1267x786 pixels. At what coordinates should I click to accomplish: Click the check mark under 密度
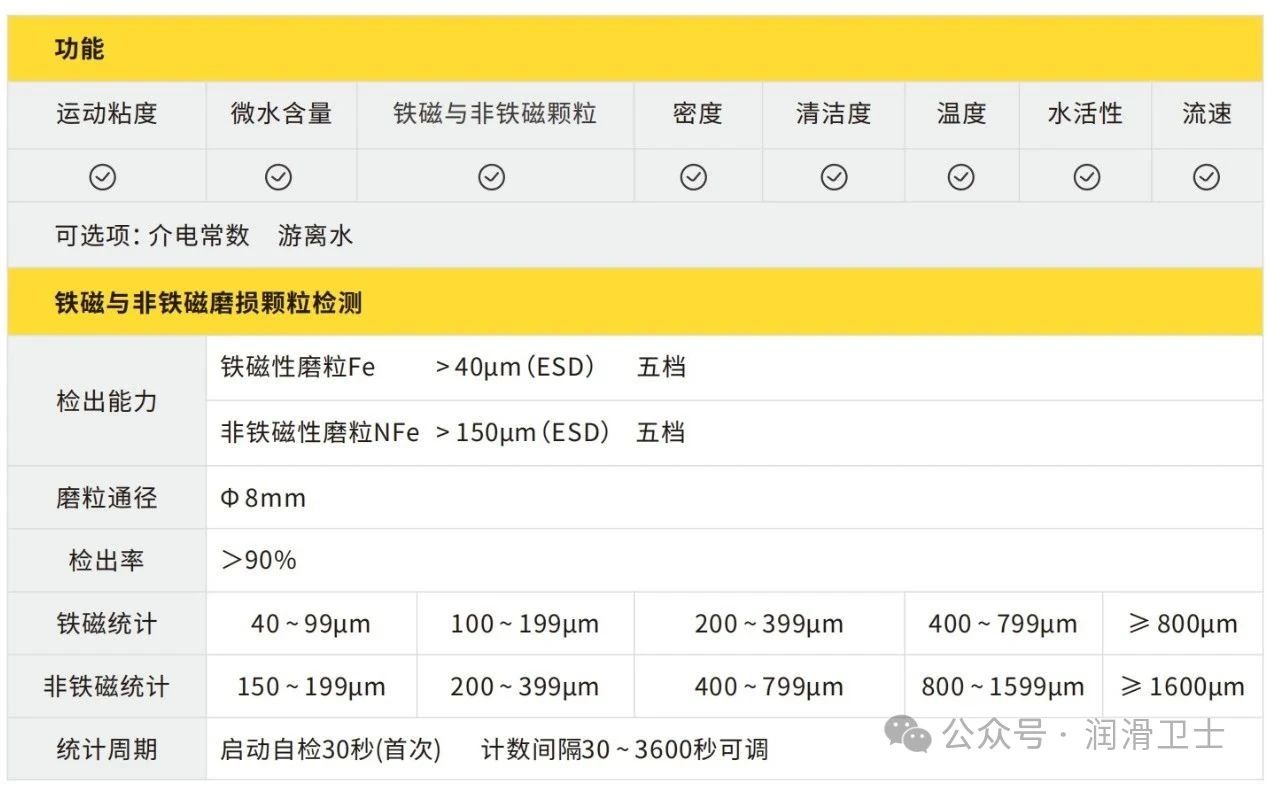pos(693,177)
